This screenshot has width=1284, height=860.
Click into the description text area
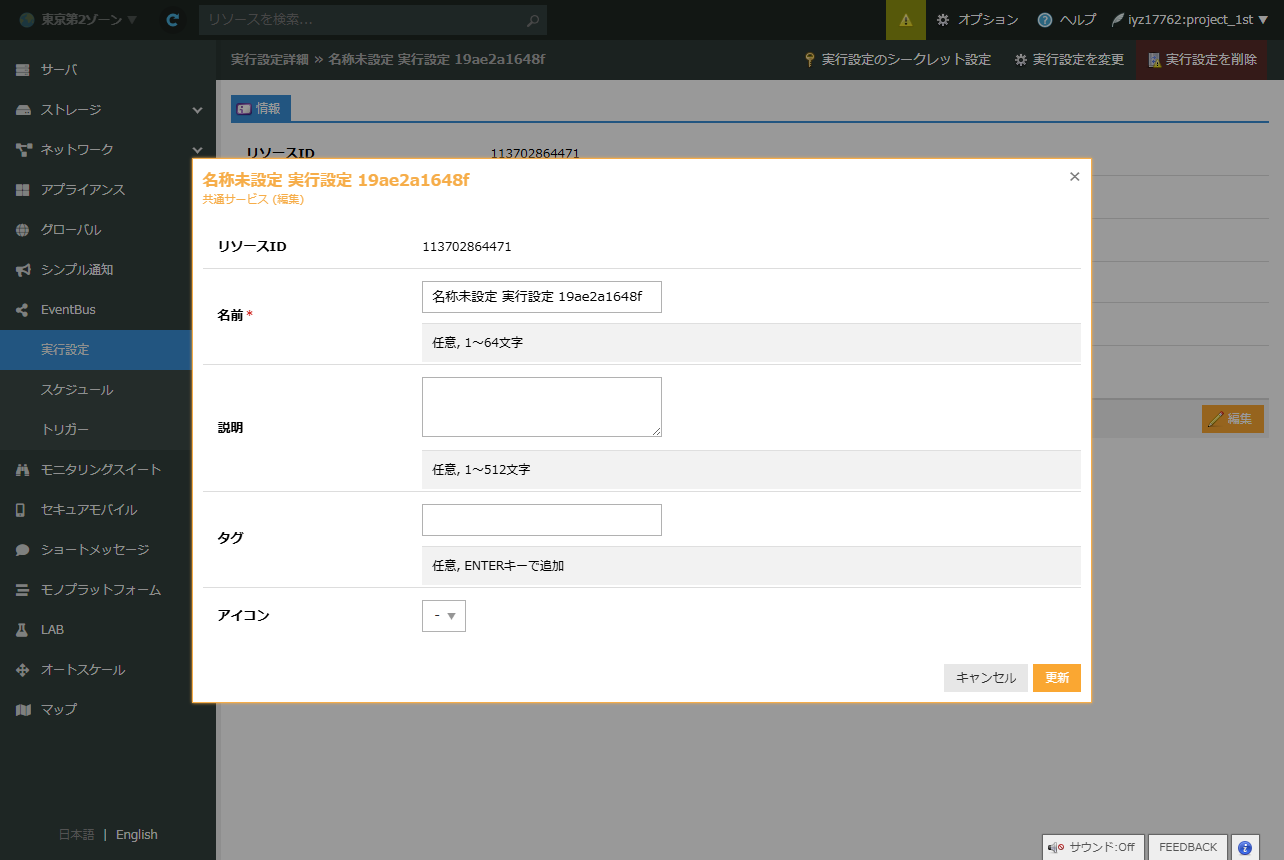[541, 407]
